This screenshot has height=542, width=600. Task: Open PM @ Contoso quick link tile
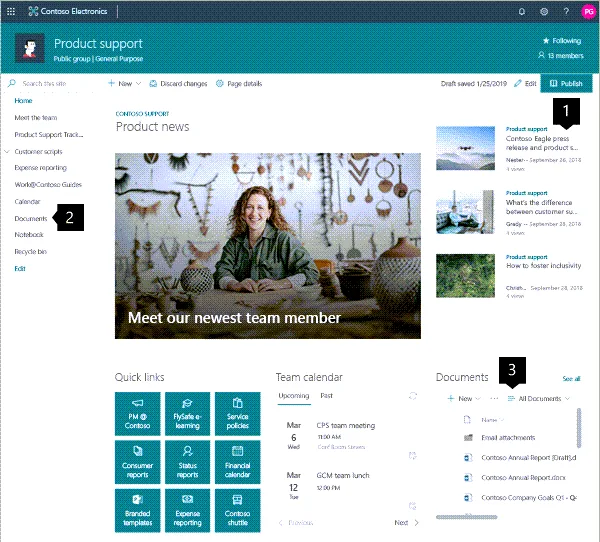137,414
